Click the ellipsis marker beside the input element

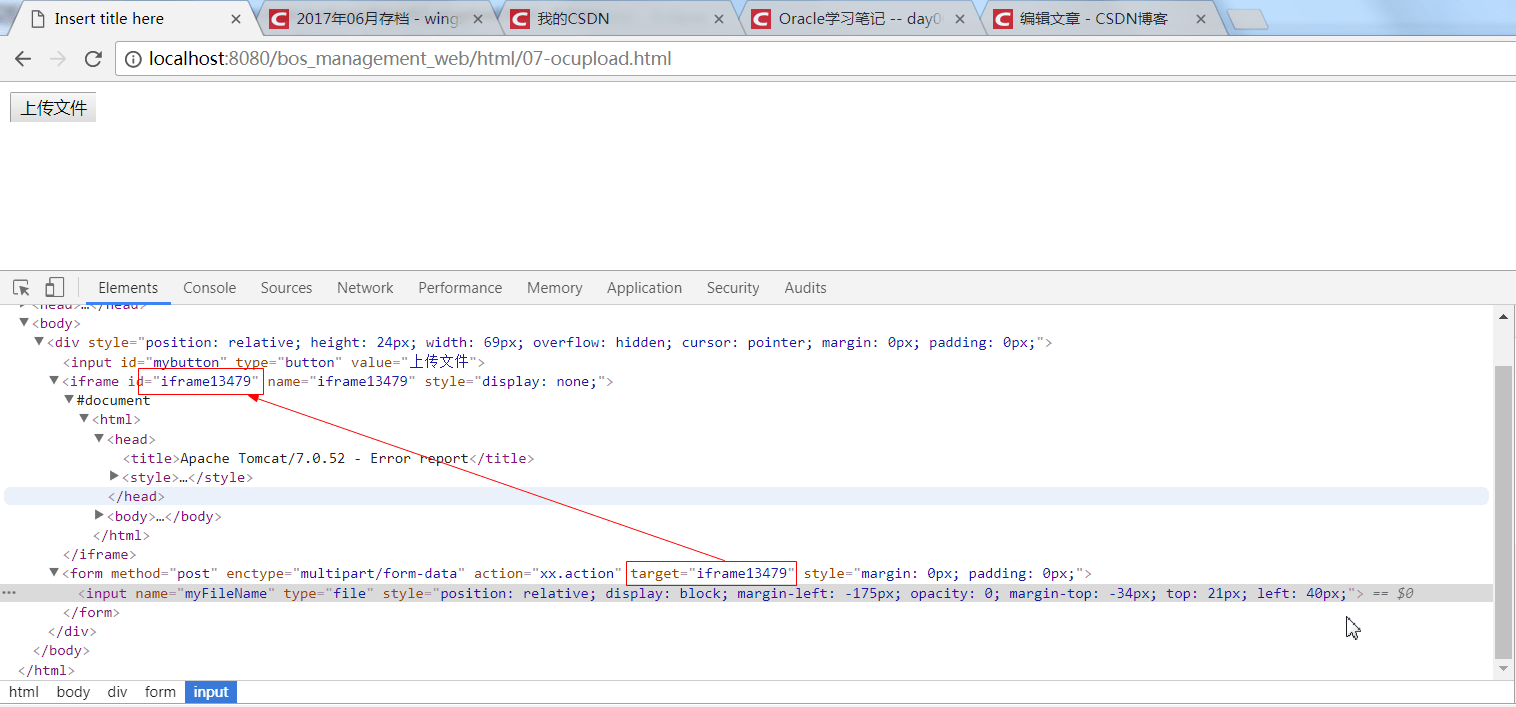click(9, 593)
